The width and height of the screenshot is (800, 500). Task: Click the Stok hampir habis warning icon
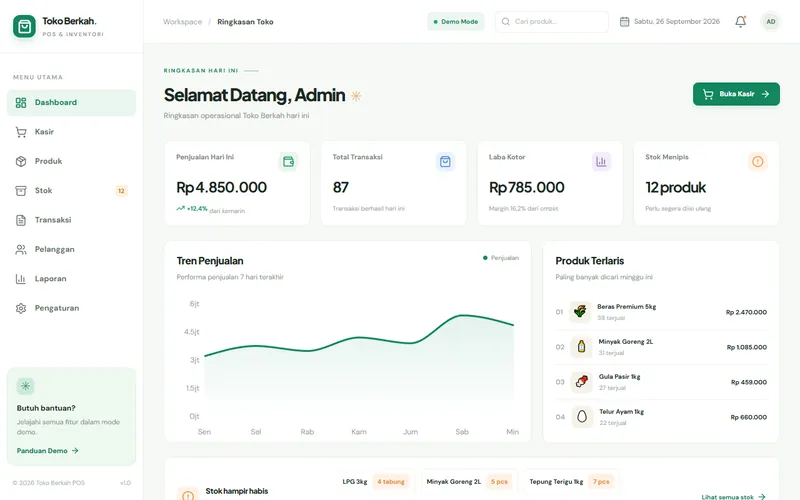click(x=188, y=494)
